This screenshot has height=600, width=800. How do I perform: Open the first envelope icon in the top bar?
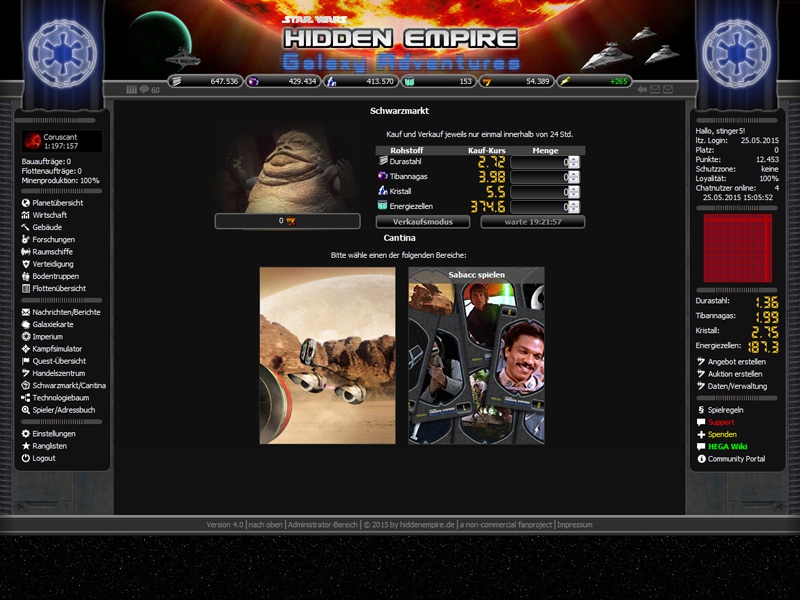(x=655, y=89)
